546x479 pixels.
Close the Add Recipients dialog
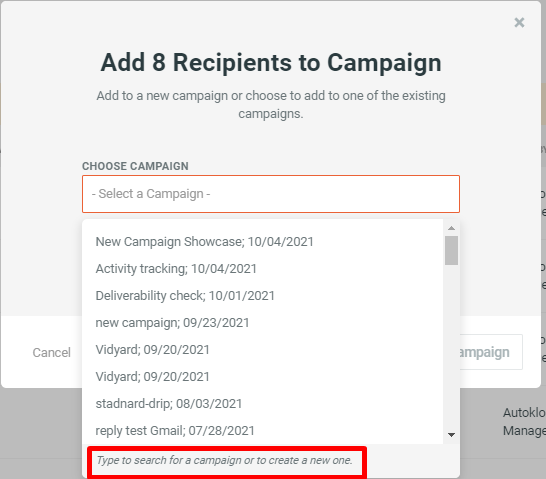pyautogui.click(x=519, y=23)
